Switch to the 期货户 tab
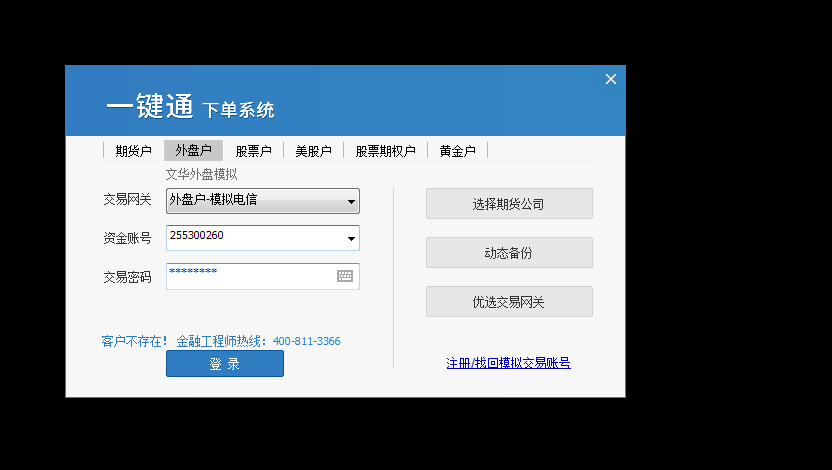 pyautogui.click(x=134, y=151)
